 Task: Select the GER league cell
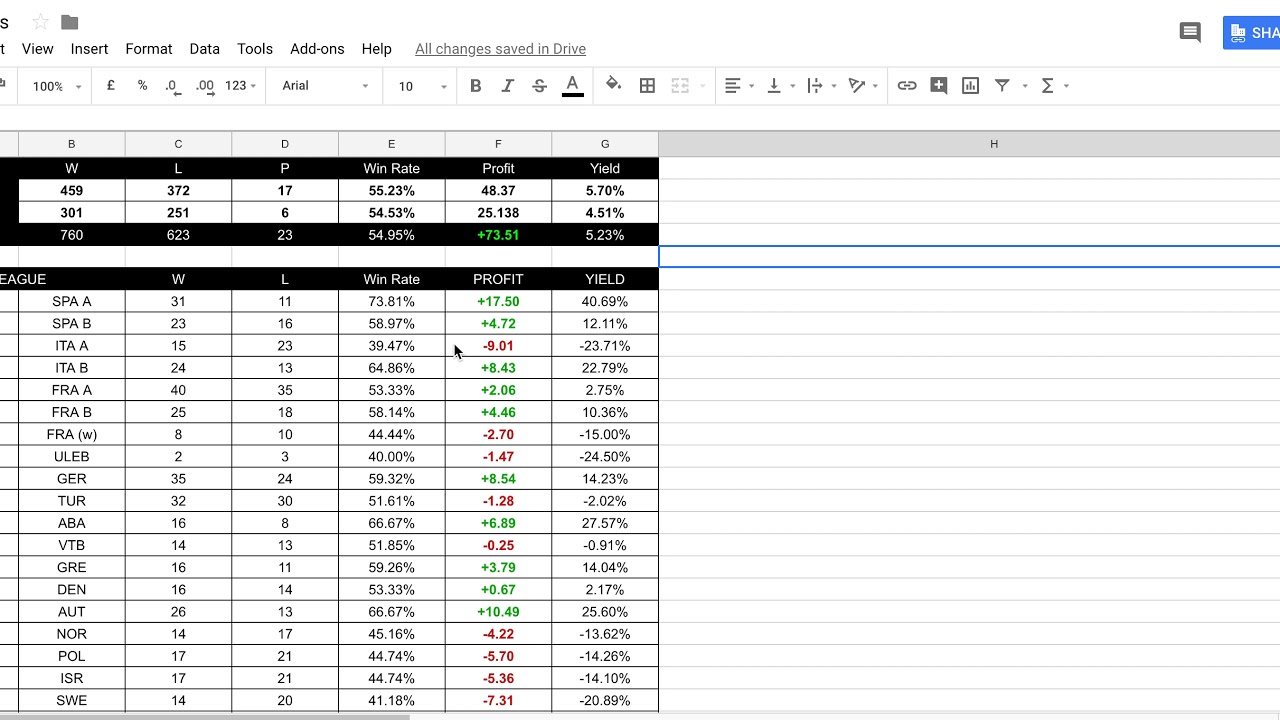pos(71,479)
